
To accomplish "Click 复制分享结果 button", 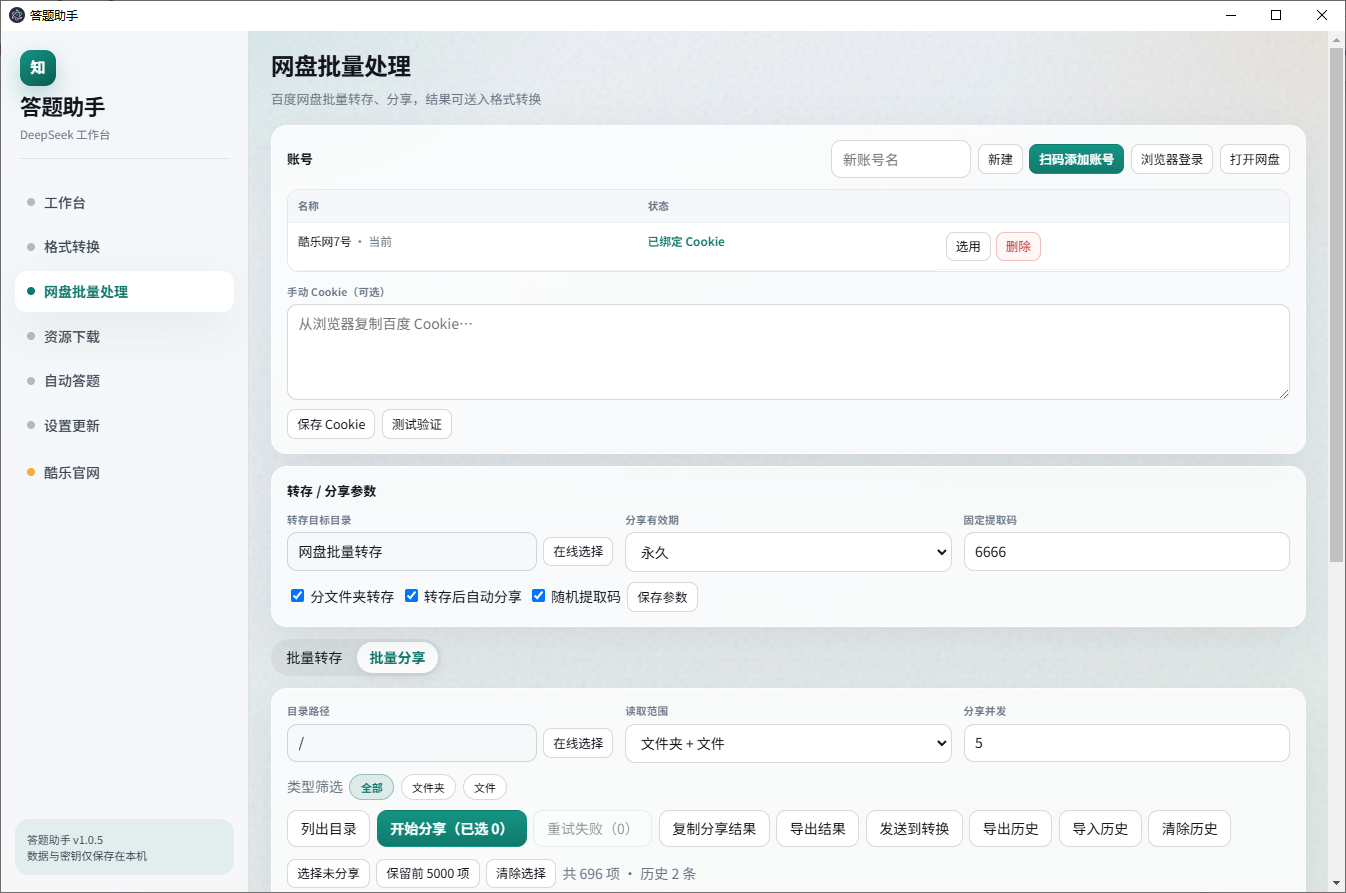I will pos(715,829).
